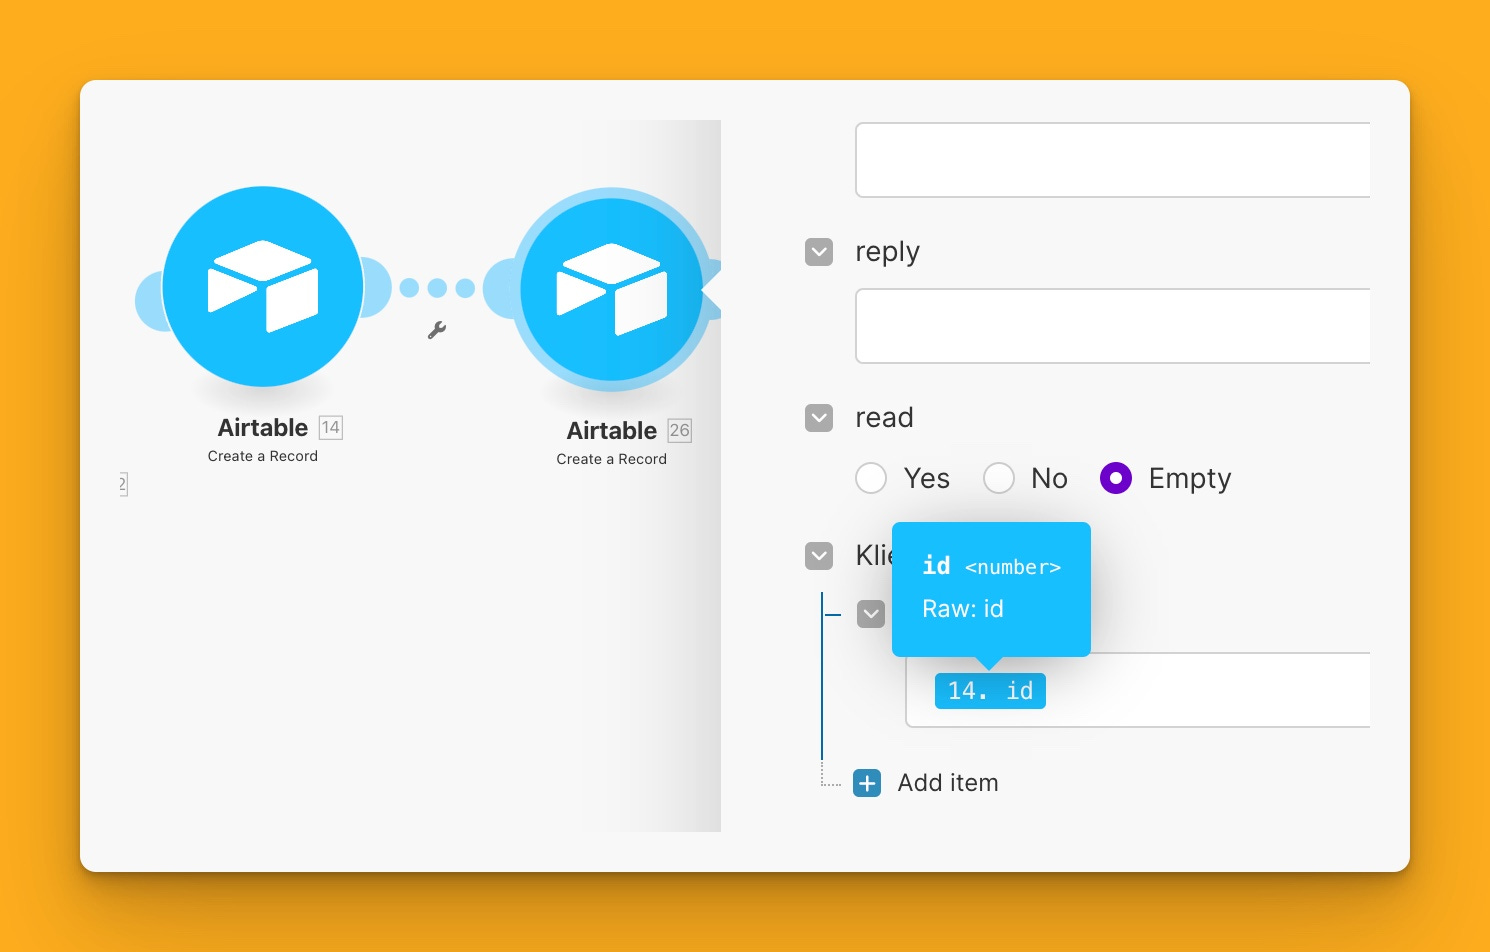
Task: Click the Airtable 26 module title
Action: tap(612, 431)
